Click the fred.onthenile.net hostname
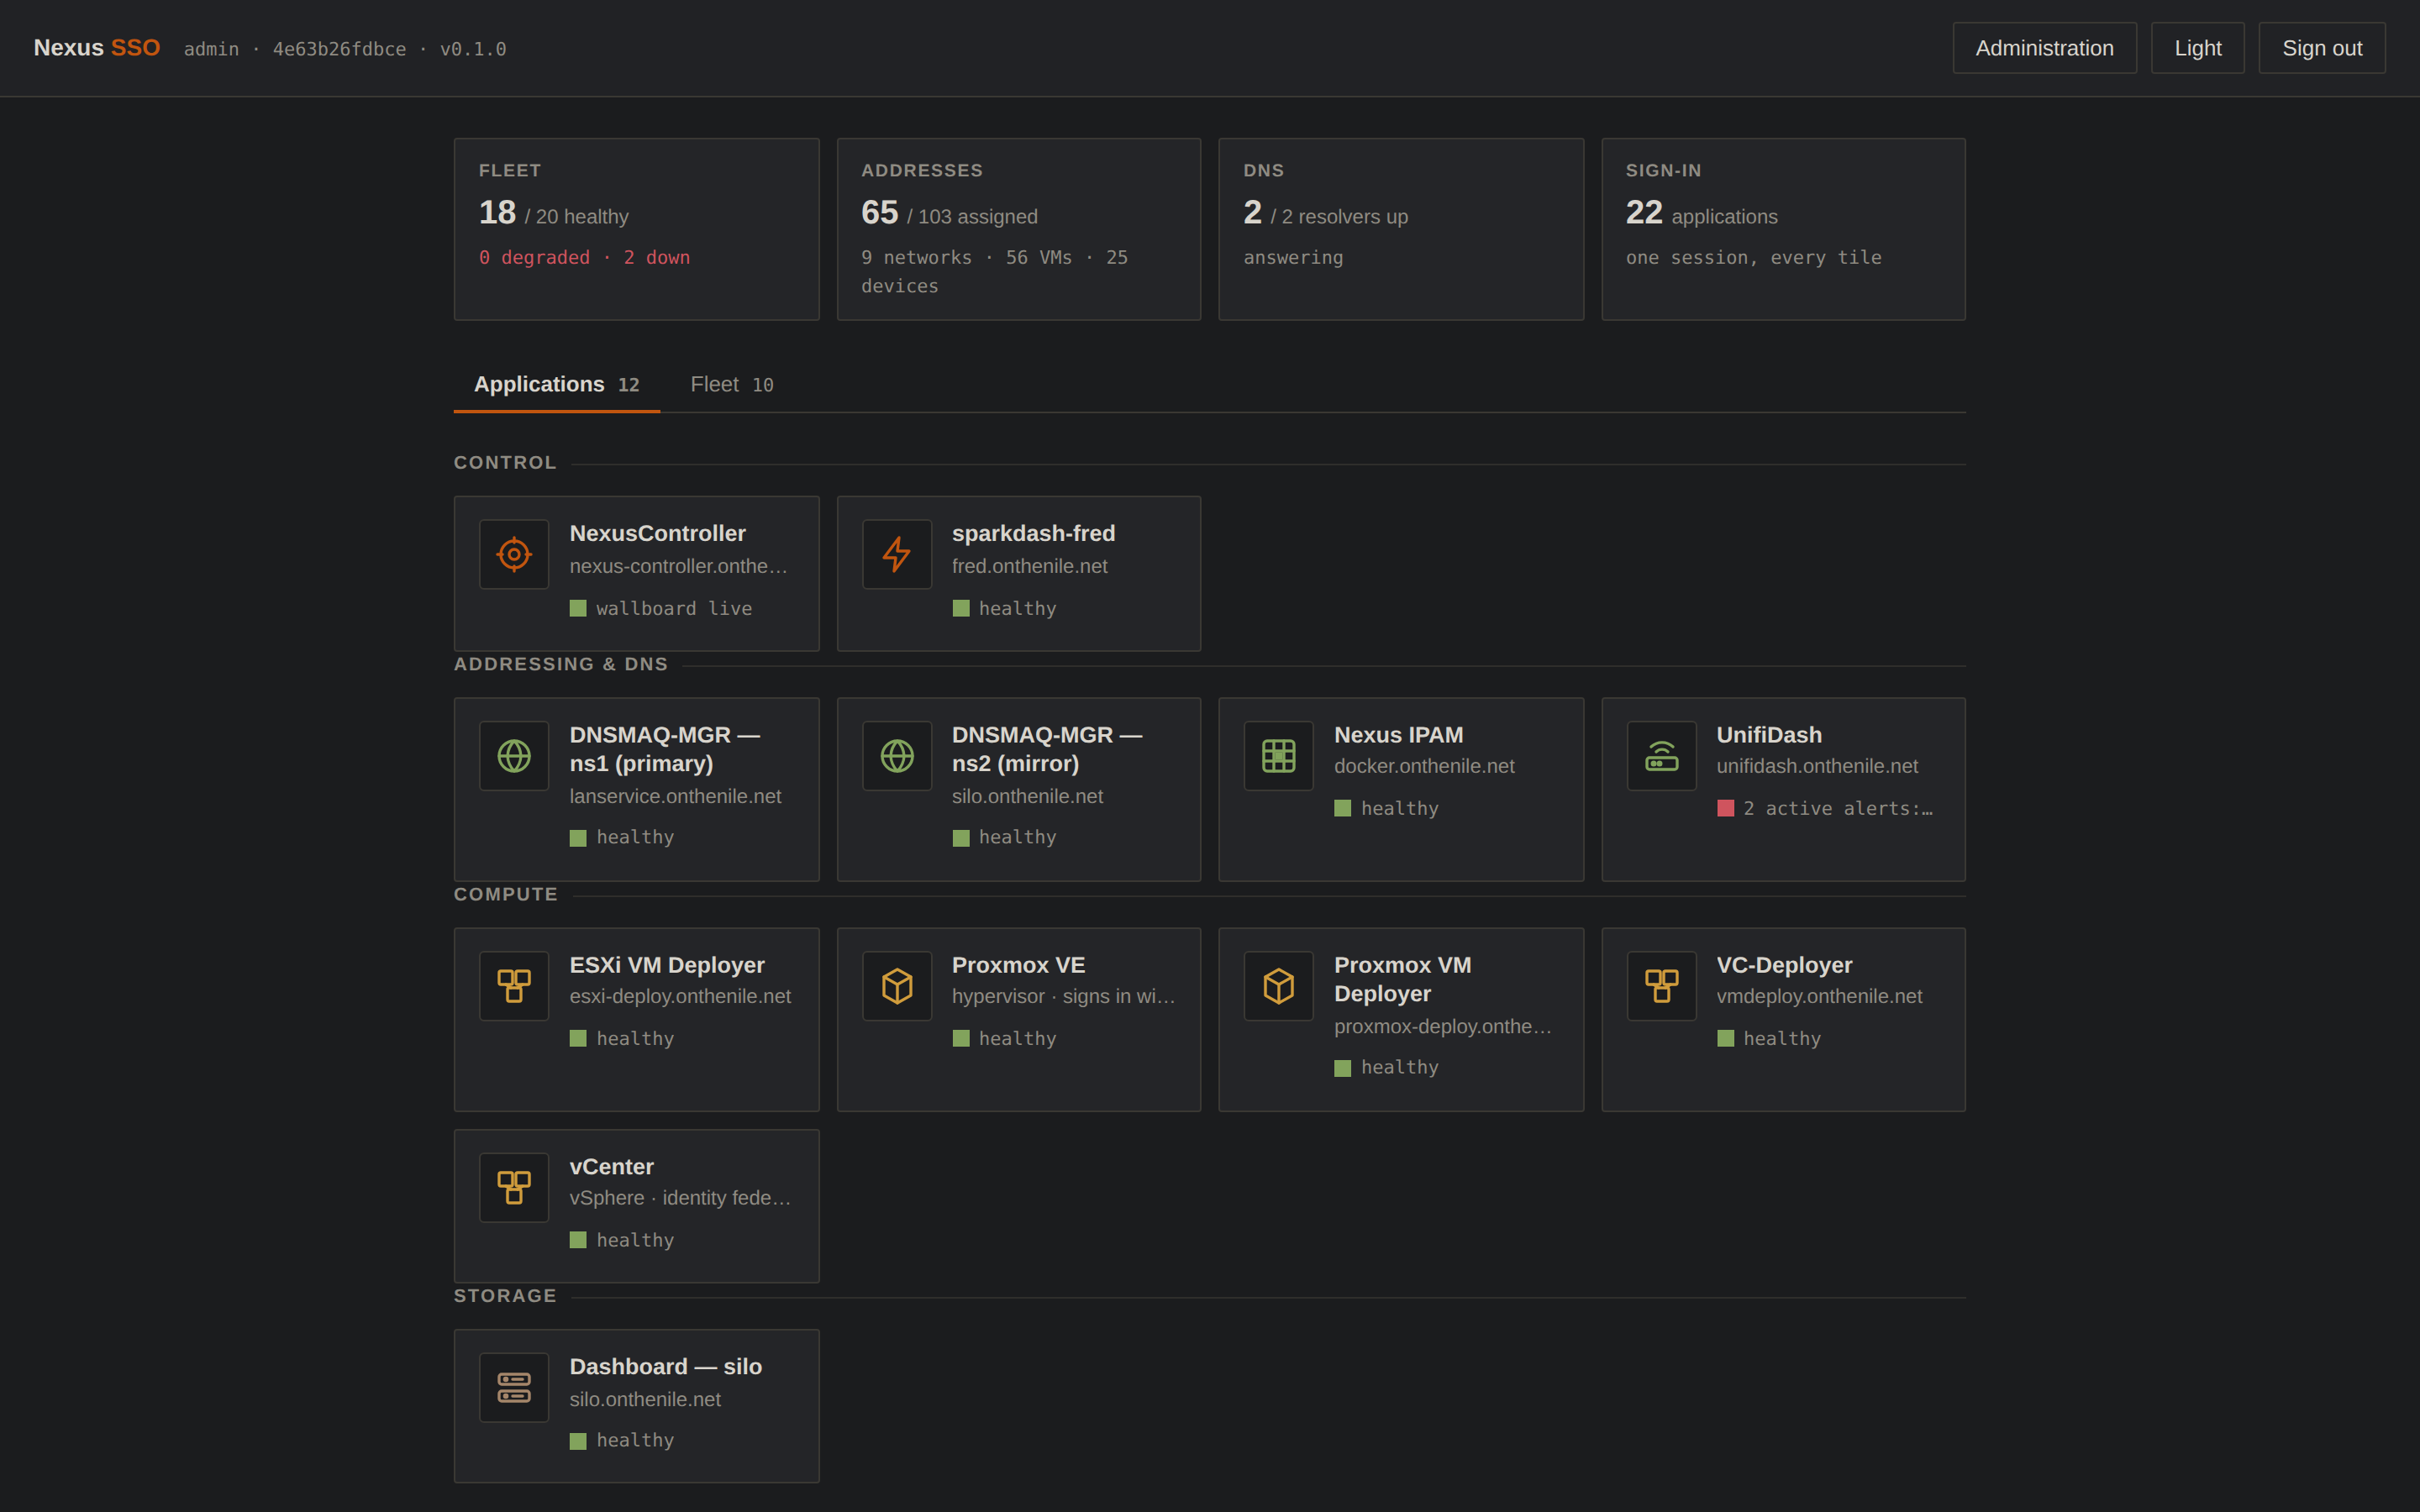 click(1029, 566)
